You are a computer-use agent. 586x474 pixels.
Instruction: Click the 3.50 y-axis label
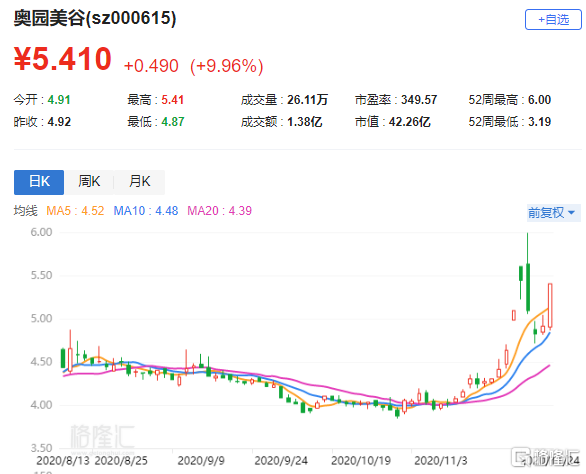coord(41,448)
